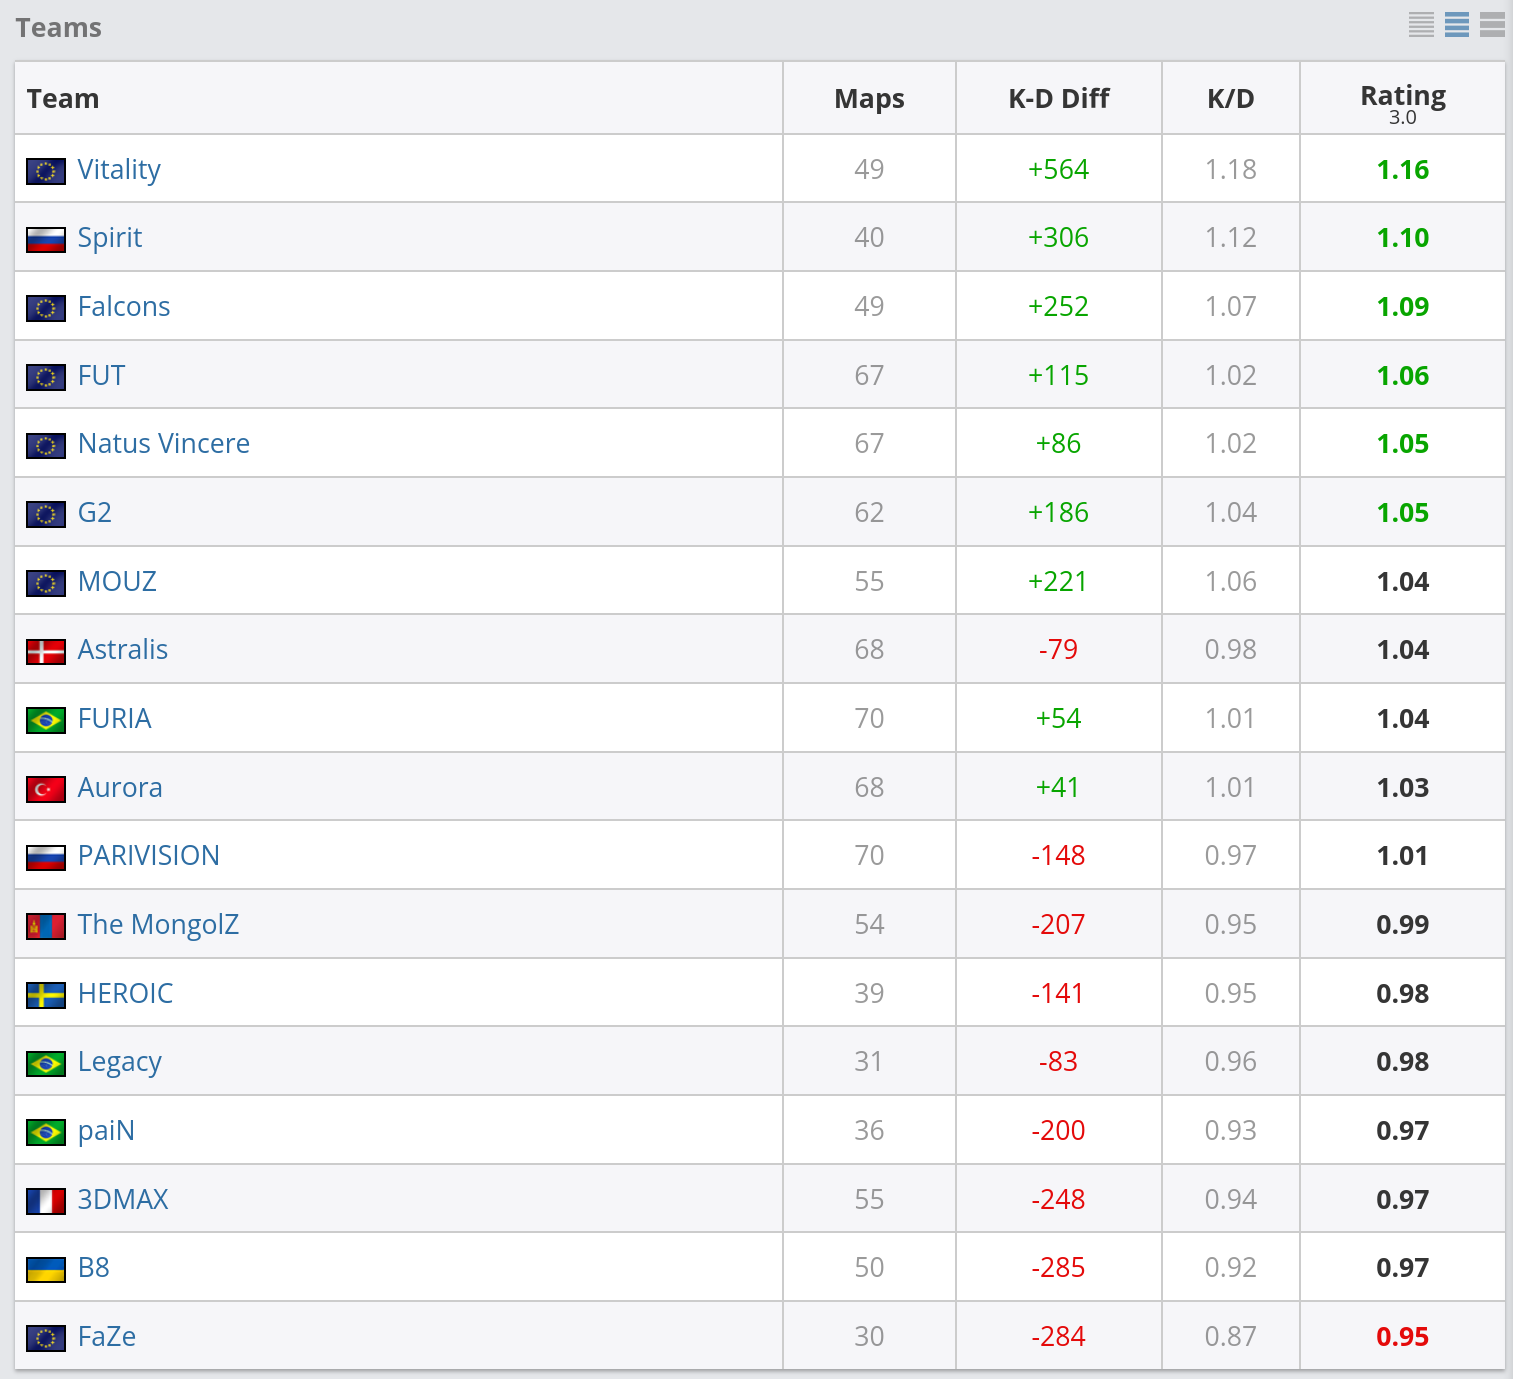The width and height of the screenshot is (1513, 1379).
Task: Click the Teams section heading
Action: 58,27
